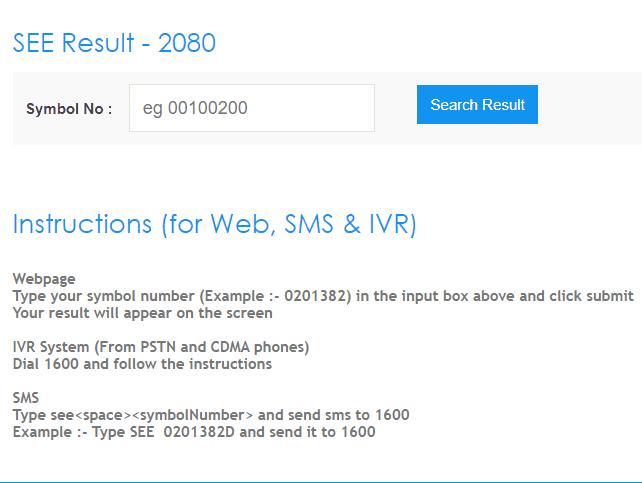Click the standalone SMS subheading
This screenshot has height=483, width=642.
pos(27,398)
